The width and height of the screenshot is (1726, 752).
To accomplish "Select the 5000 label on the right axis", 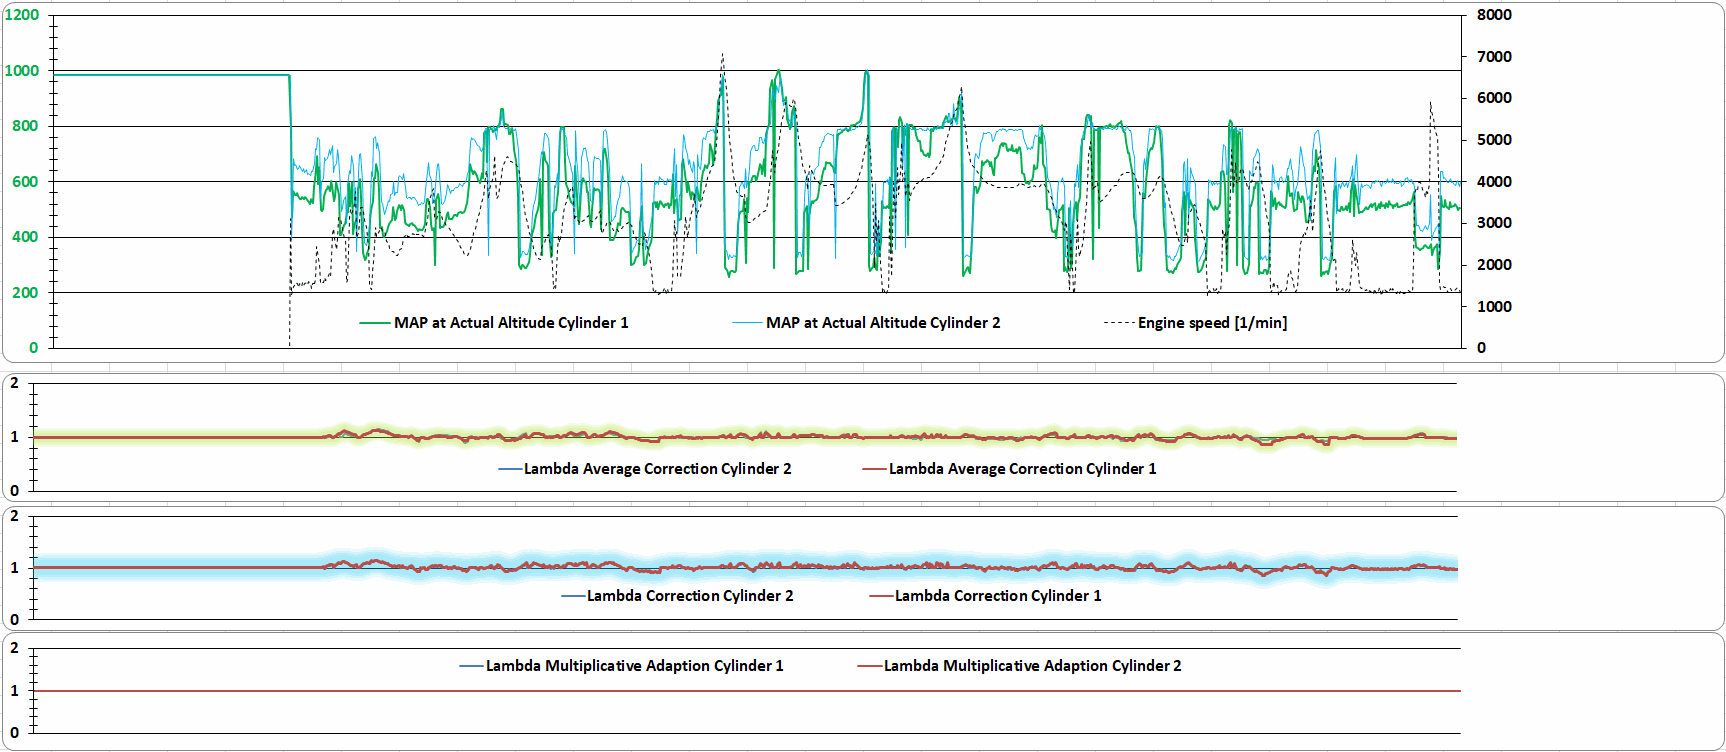I will coord(1494,140).
